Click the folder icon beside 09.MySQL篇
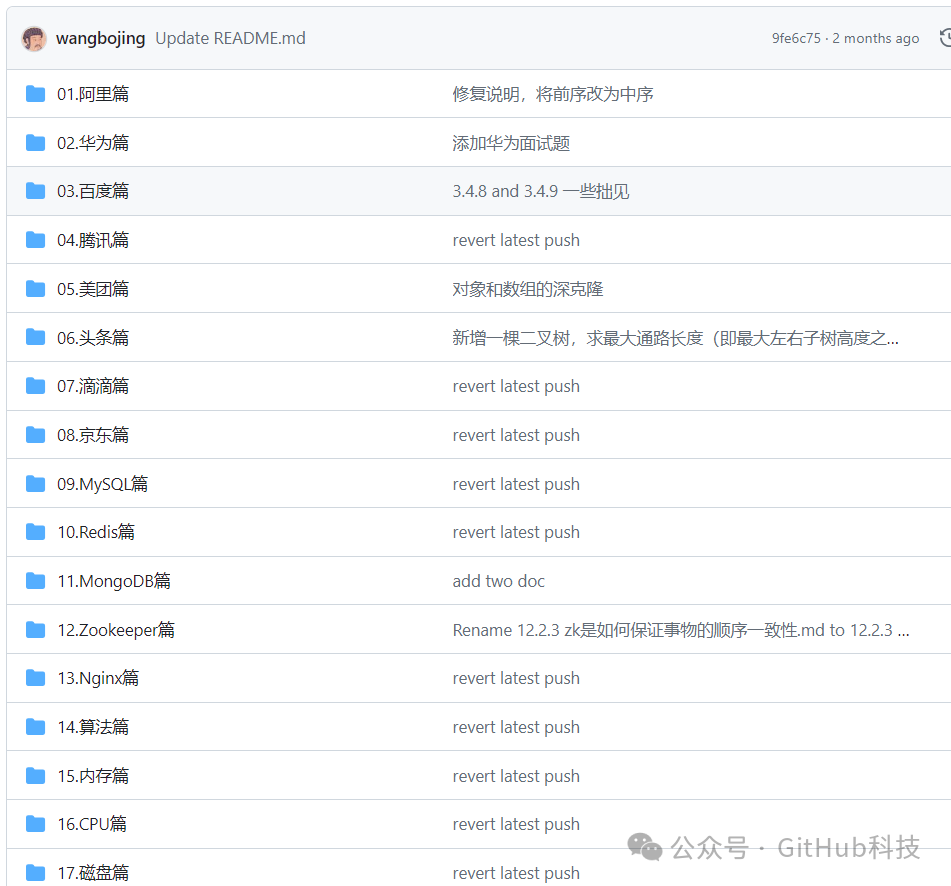The image size is (951, 886). [35, 483]
